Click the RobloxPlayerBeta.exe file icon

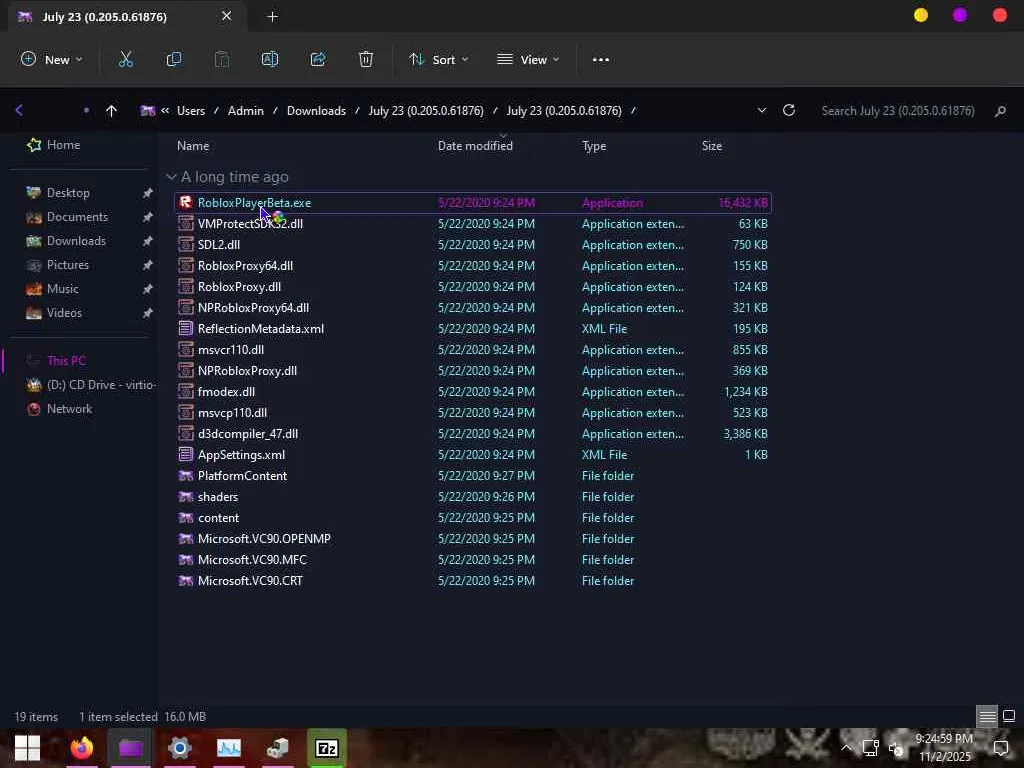186,202
